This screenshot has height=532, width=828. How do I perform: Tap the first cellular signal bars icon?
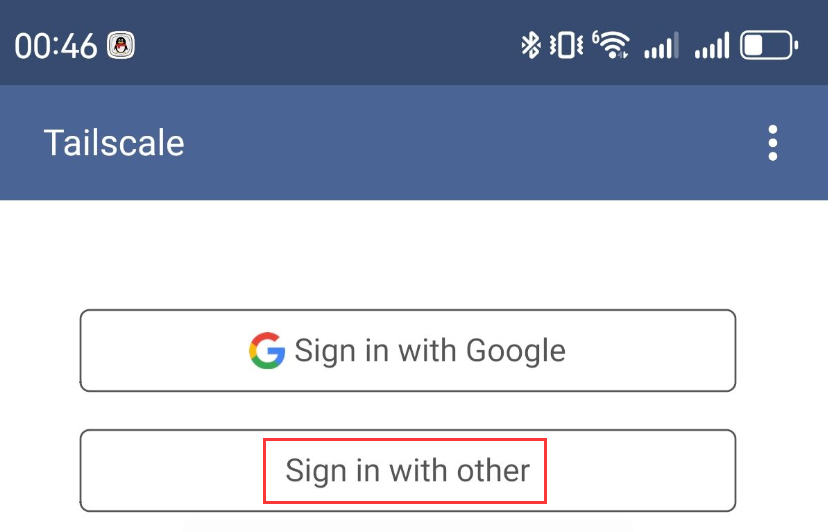pyautogui.click(x=661, y=45)
